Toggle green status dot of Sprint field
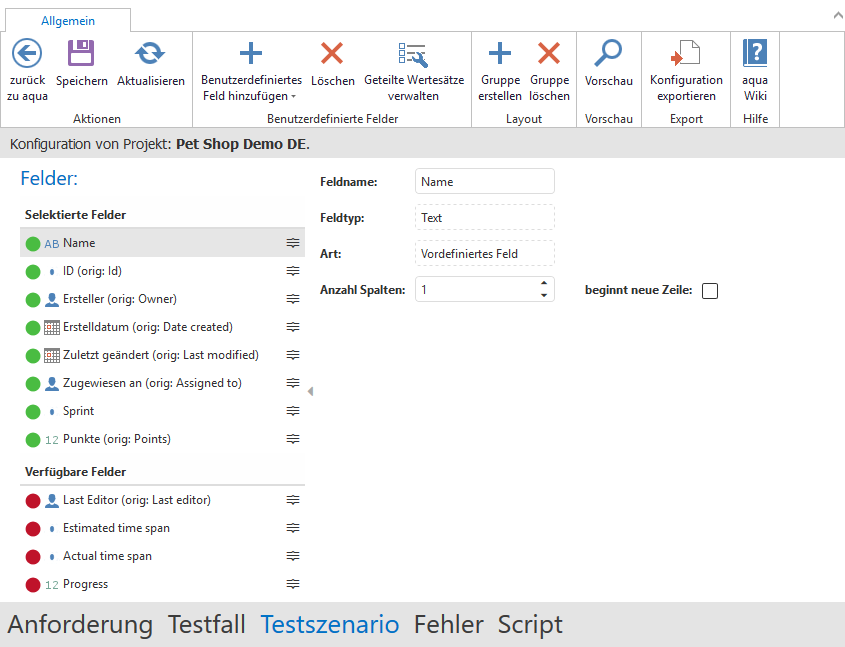 (33, 412)
